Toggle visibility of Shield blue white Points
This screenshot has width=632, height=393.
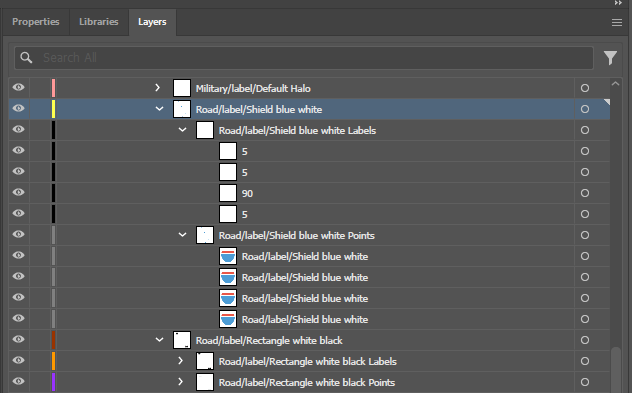click(x=19, y=234)
